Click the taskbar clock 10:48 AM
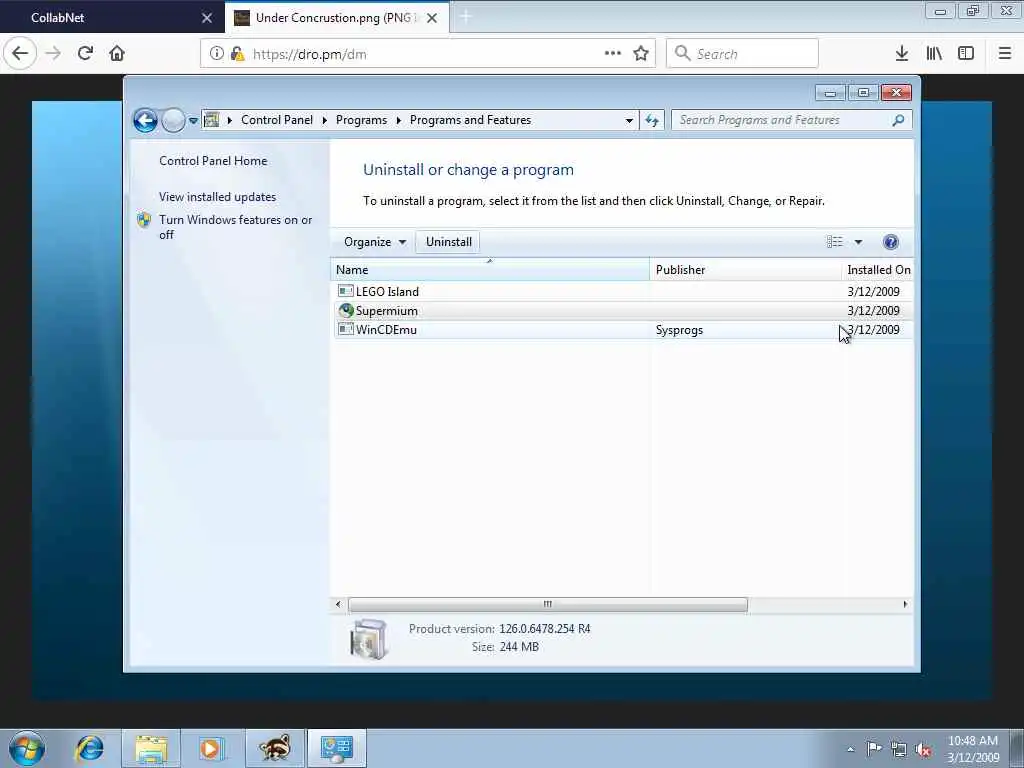 click(x=972, y=741)
